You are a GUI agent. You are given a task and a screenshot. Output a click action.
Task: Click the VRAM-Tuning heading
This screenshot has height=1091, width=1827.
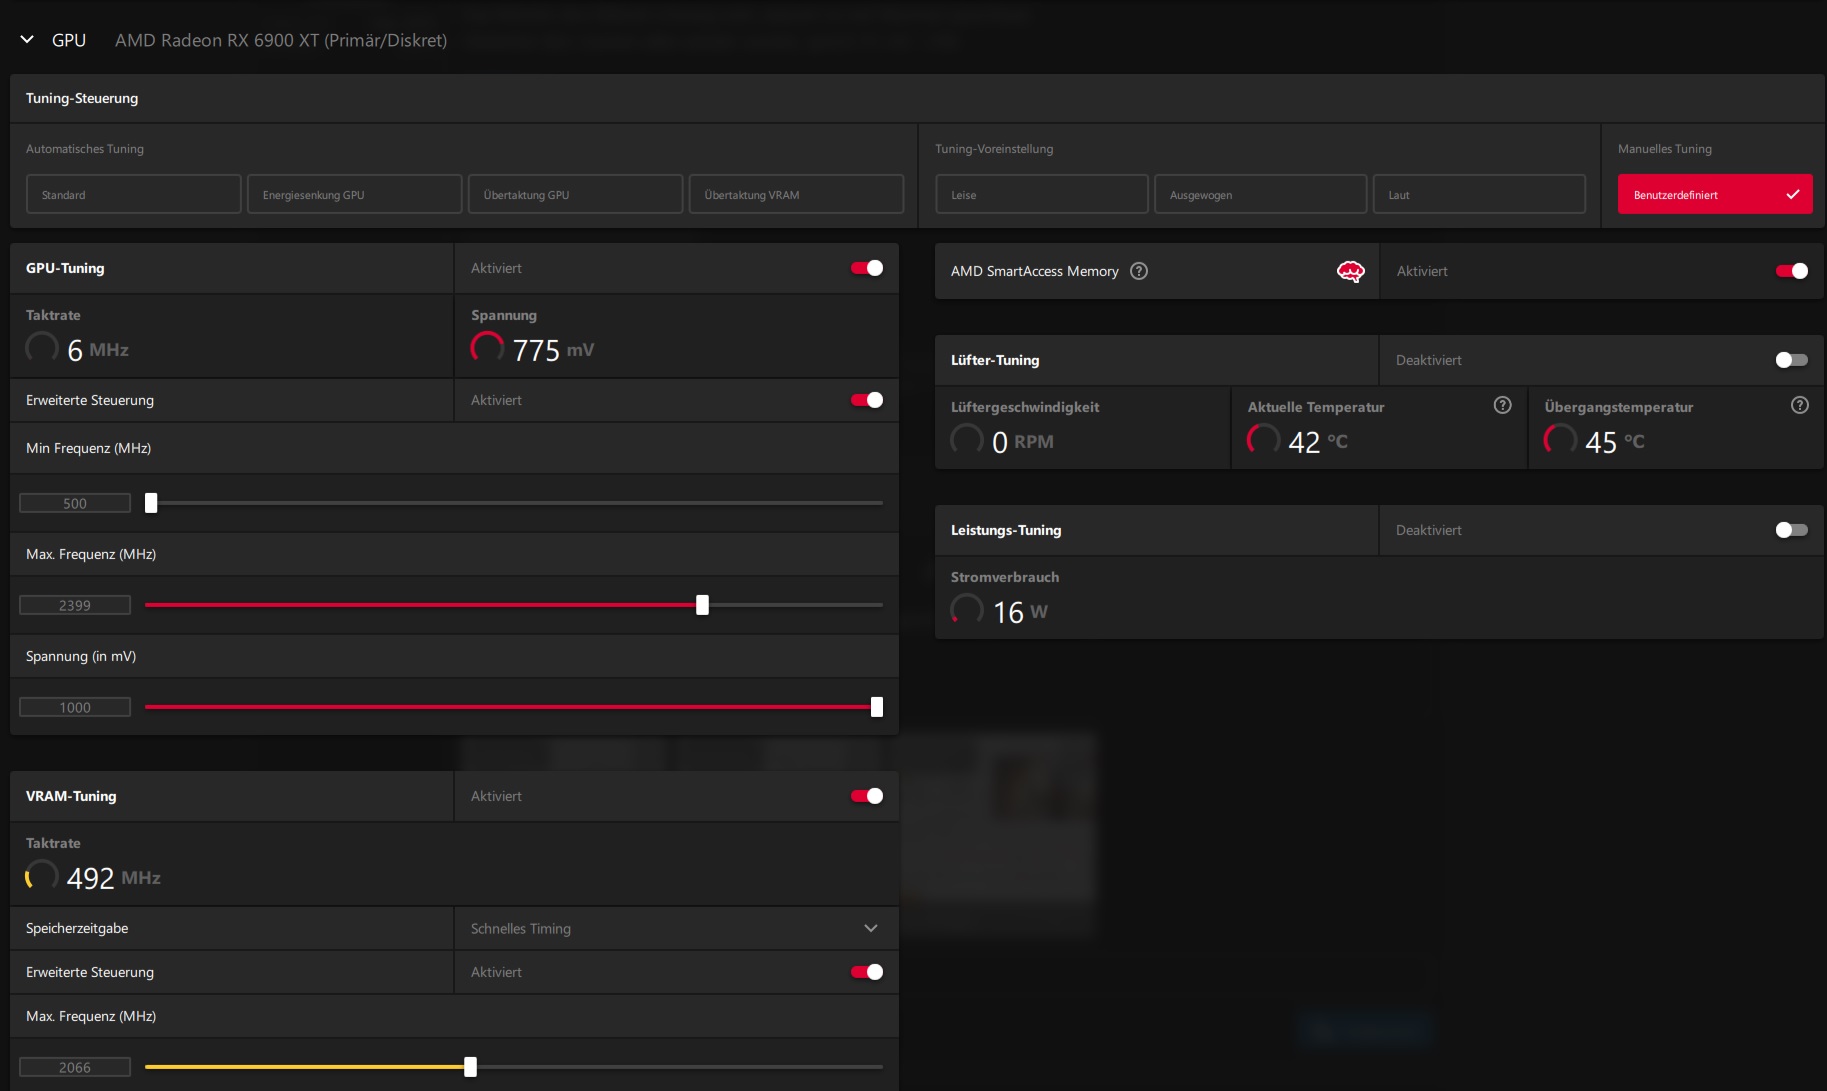pos(71,796)
